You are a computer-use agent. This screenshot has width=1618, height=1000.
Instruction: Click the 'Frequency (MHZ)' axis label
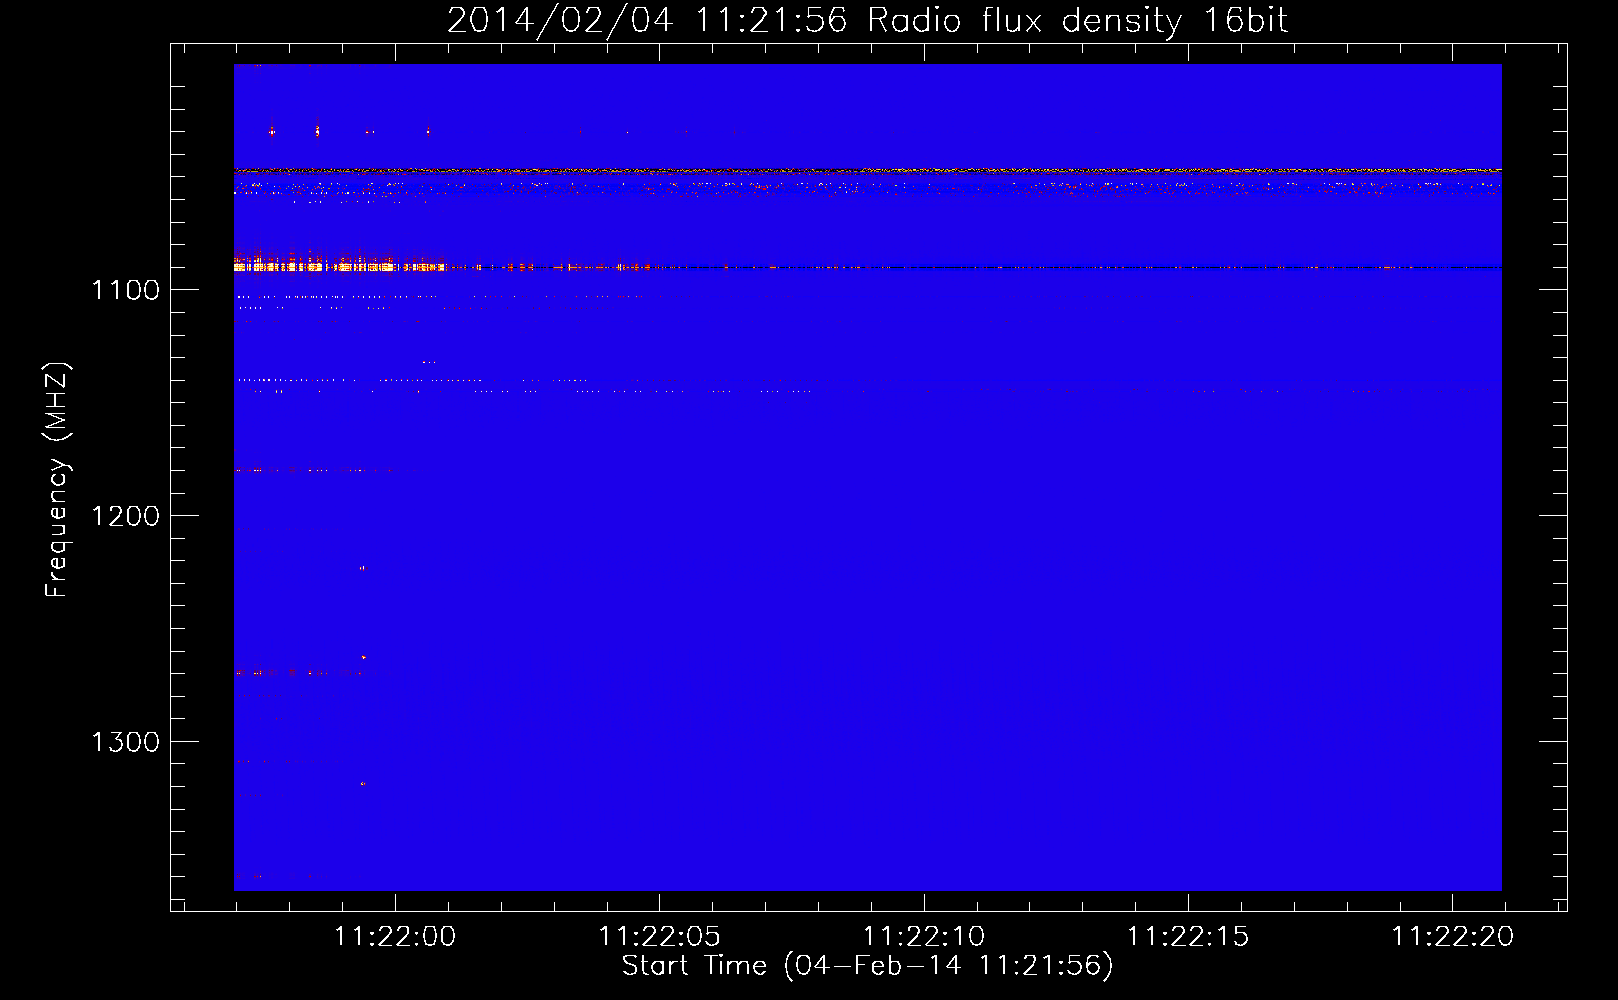tap(58, 479)
